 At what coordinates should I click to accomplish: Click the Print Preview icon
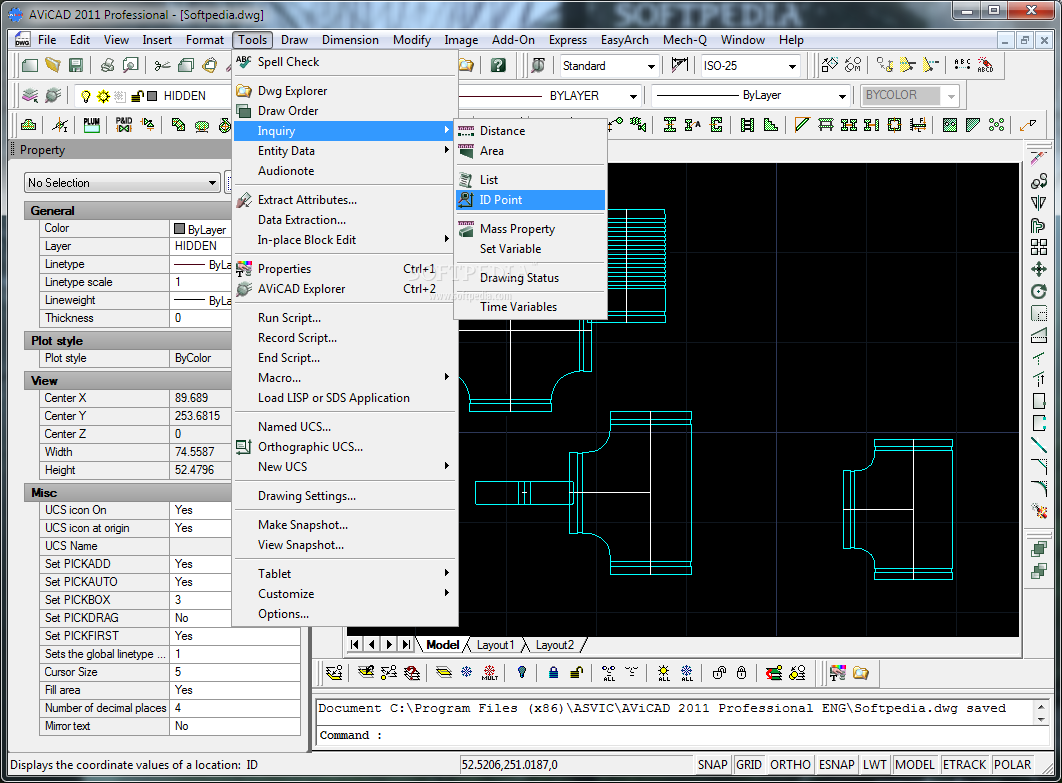click(131, 65)
